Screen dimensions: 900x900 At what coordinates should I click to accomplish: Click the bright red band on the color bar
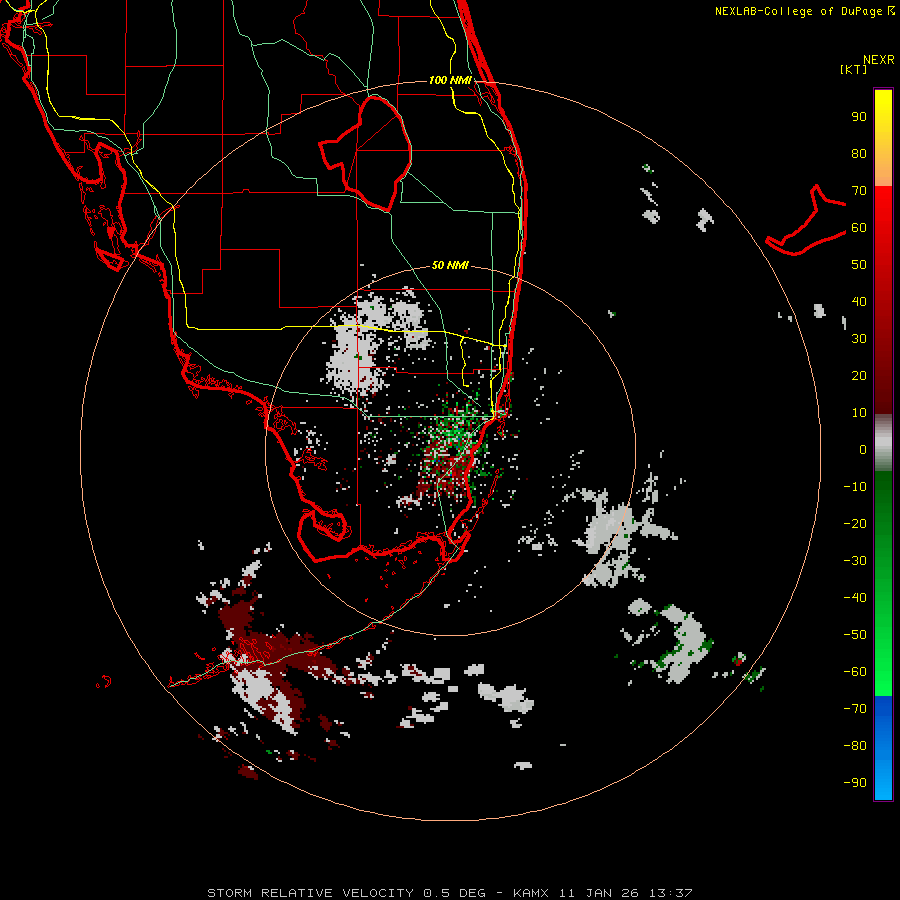click(883, 210)
